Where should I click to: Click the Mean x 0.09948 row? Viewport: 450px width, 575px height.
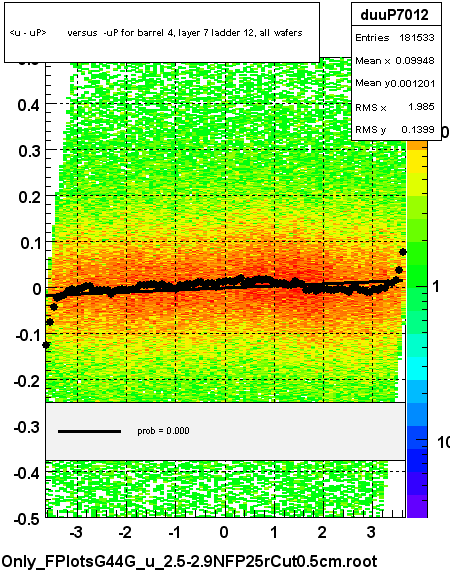click(396, 61)
